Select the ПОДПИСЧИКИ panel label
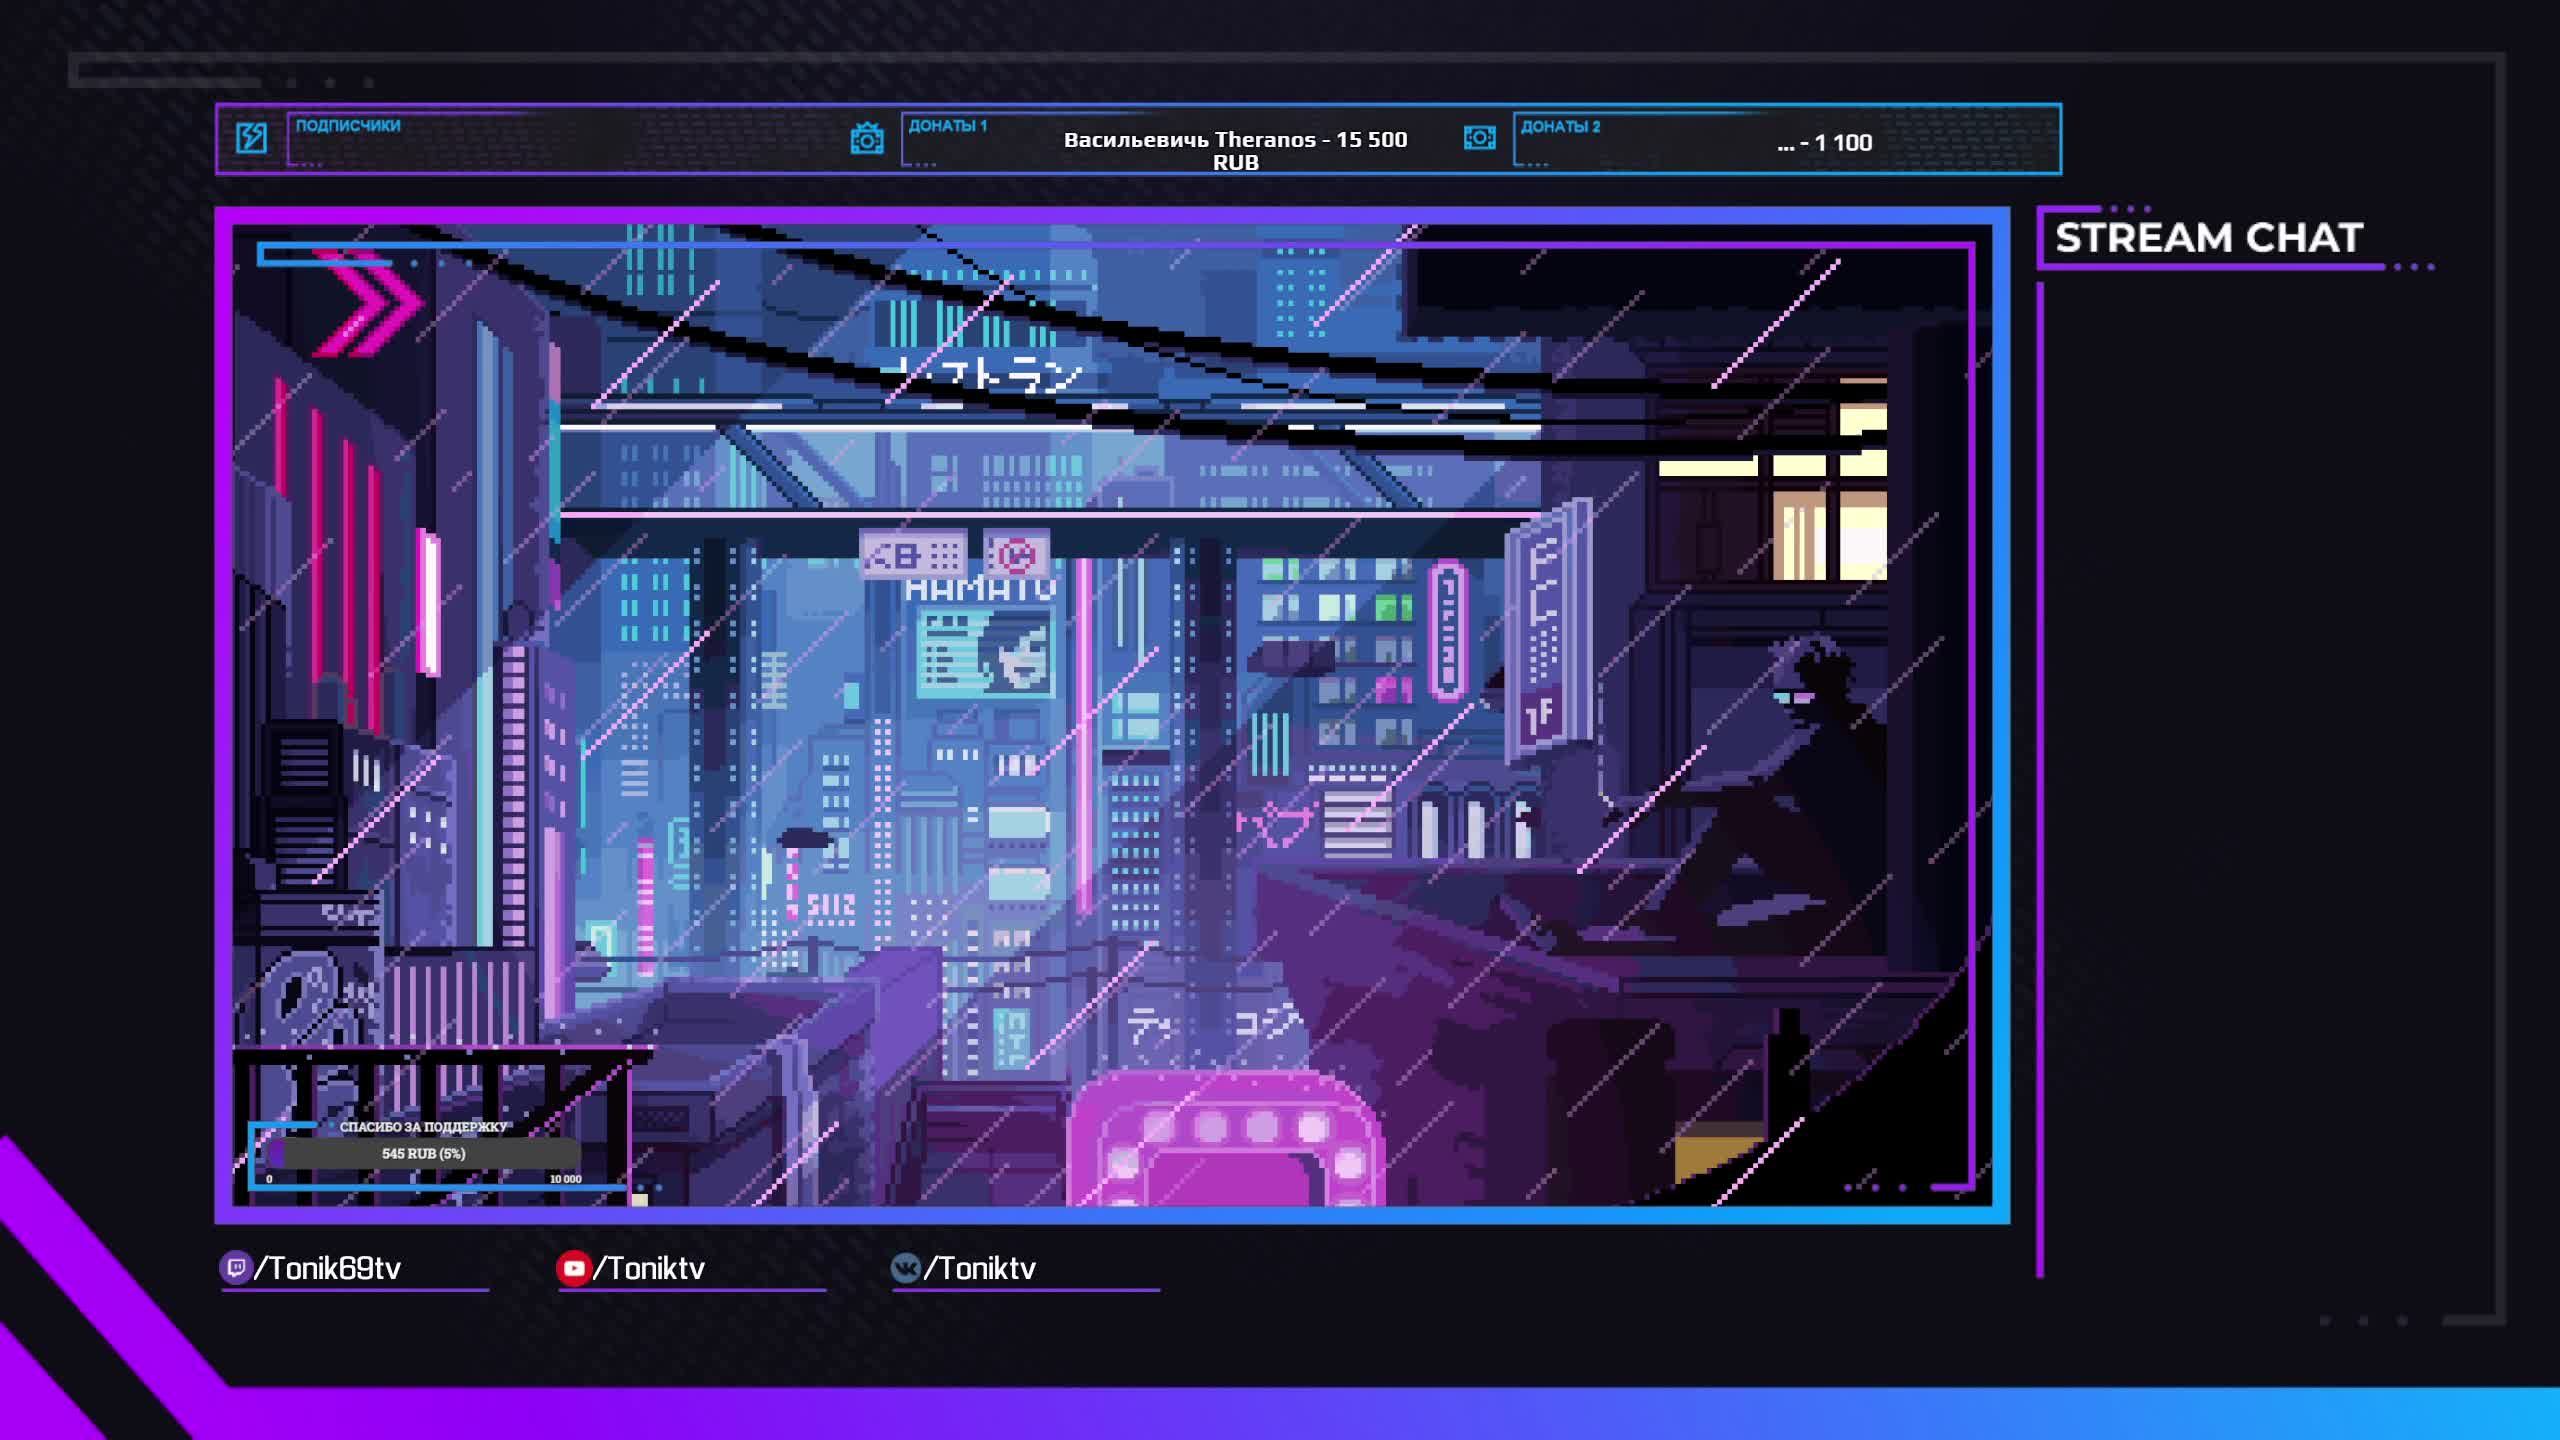2560x1440 pixels. click(348, 126)
